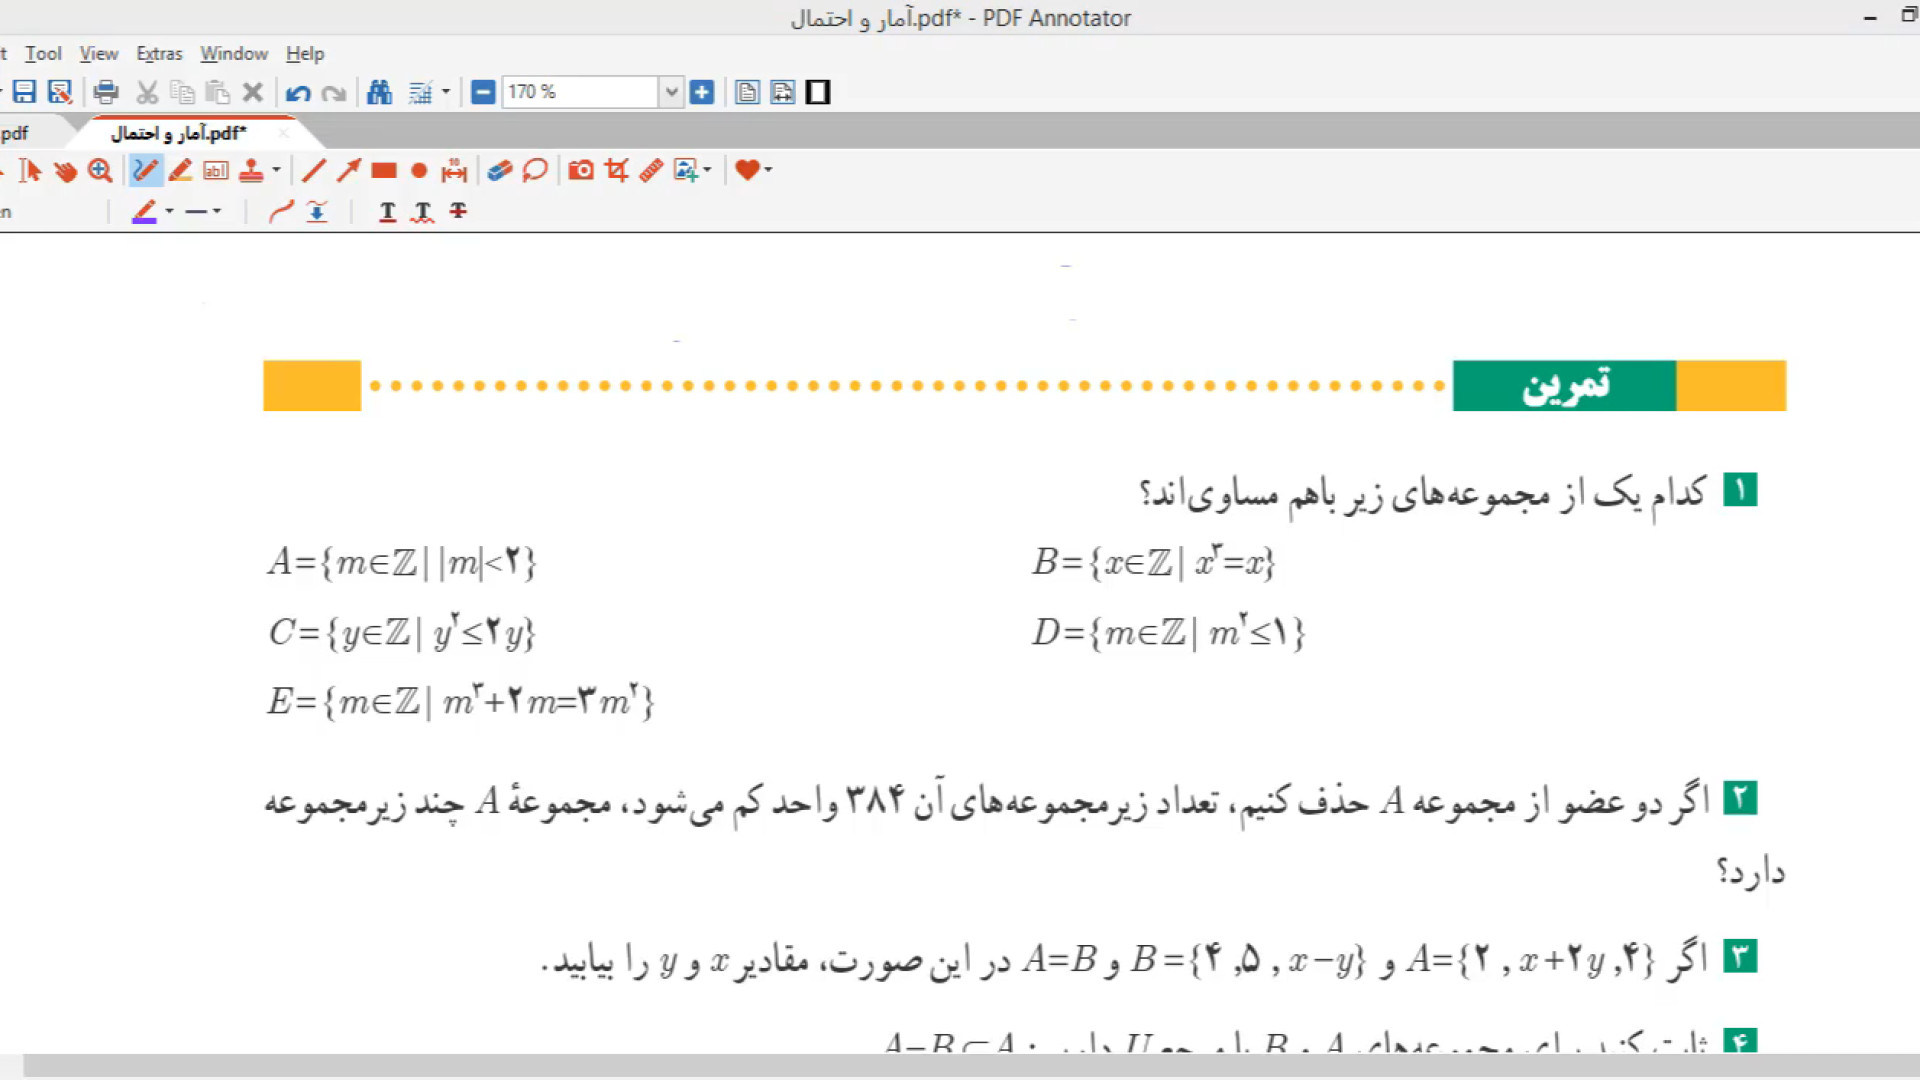Click the Snapshot camera tool
The width and height of the screenshot is (1920, 1080).
pos(581,171)
